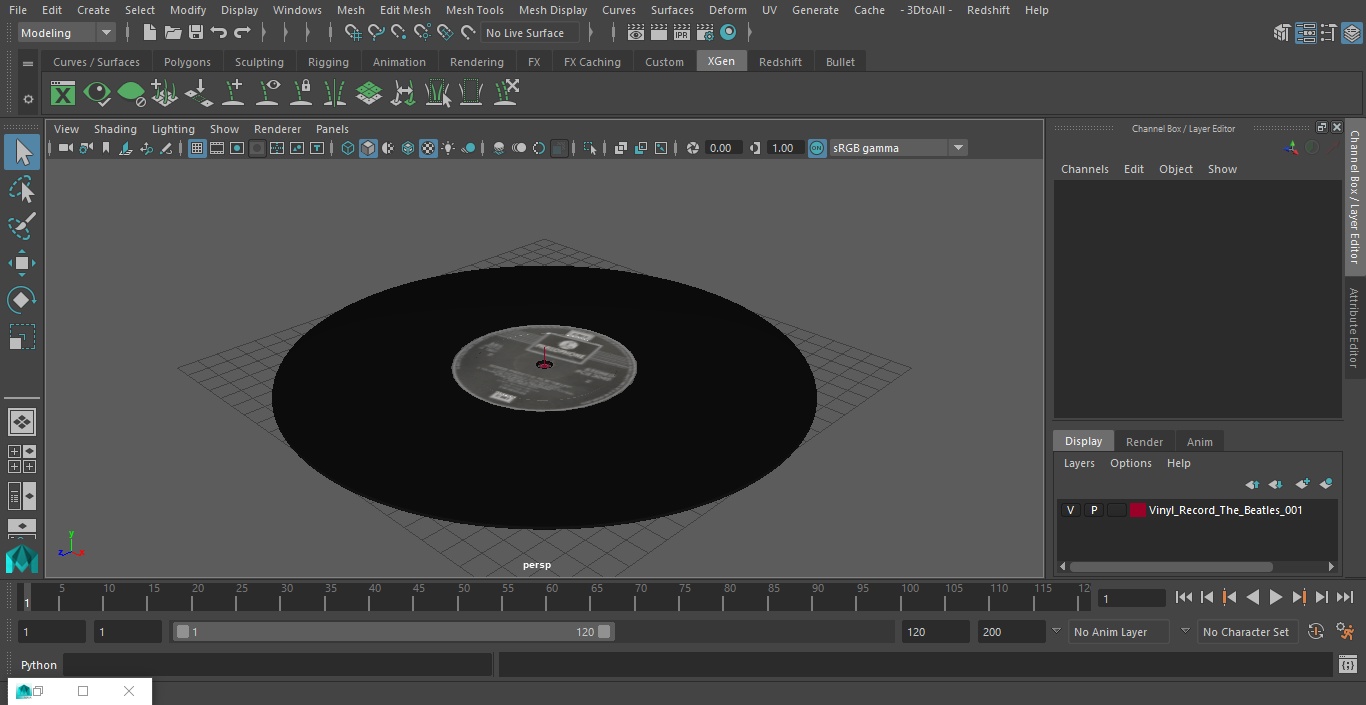Open the No Live Surface field
Viewport: 1366px width, 705px height.
[529, 33]
